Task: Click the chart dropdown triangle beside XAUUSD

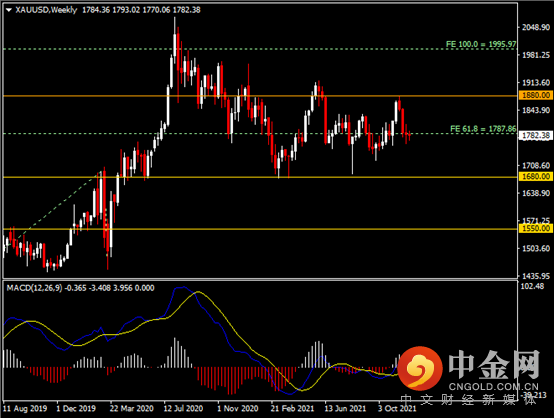Action: [x=9, y=10]
